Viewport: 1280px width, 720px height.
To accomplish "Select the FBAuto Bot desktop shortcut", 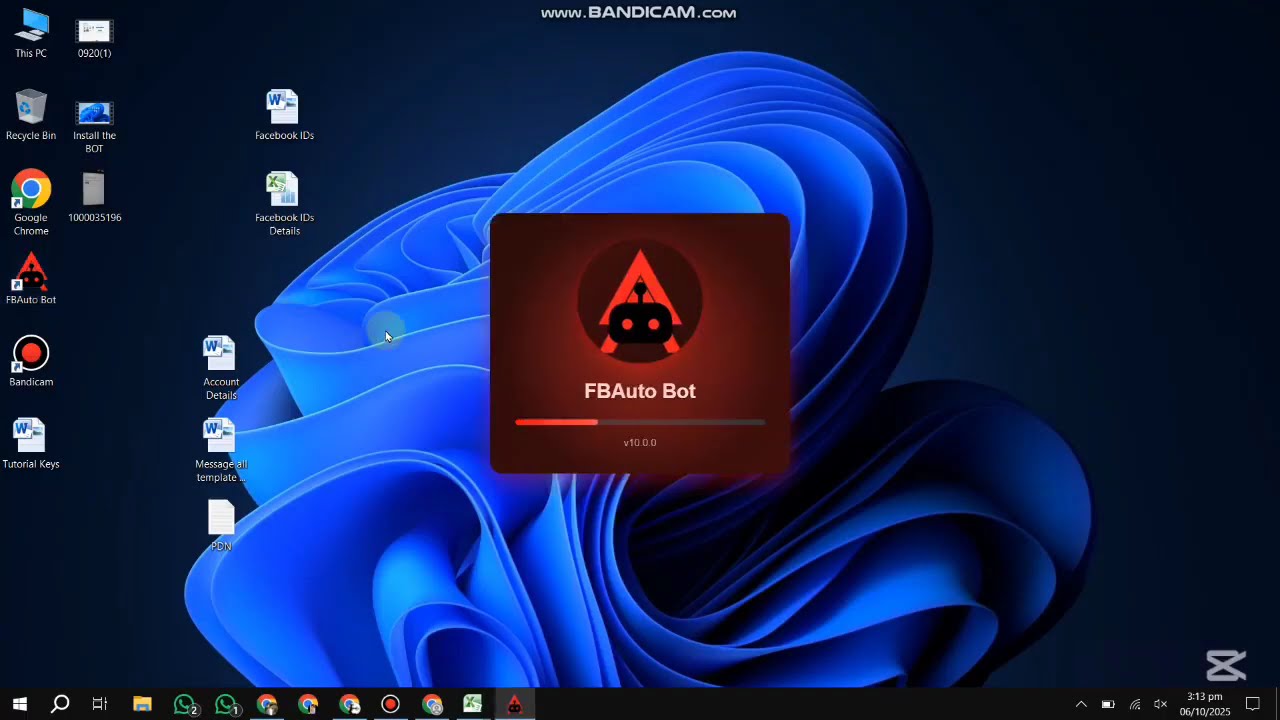I will pyautogui.click(x=31, y=279).
